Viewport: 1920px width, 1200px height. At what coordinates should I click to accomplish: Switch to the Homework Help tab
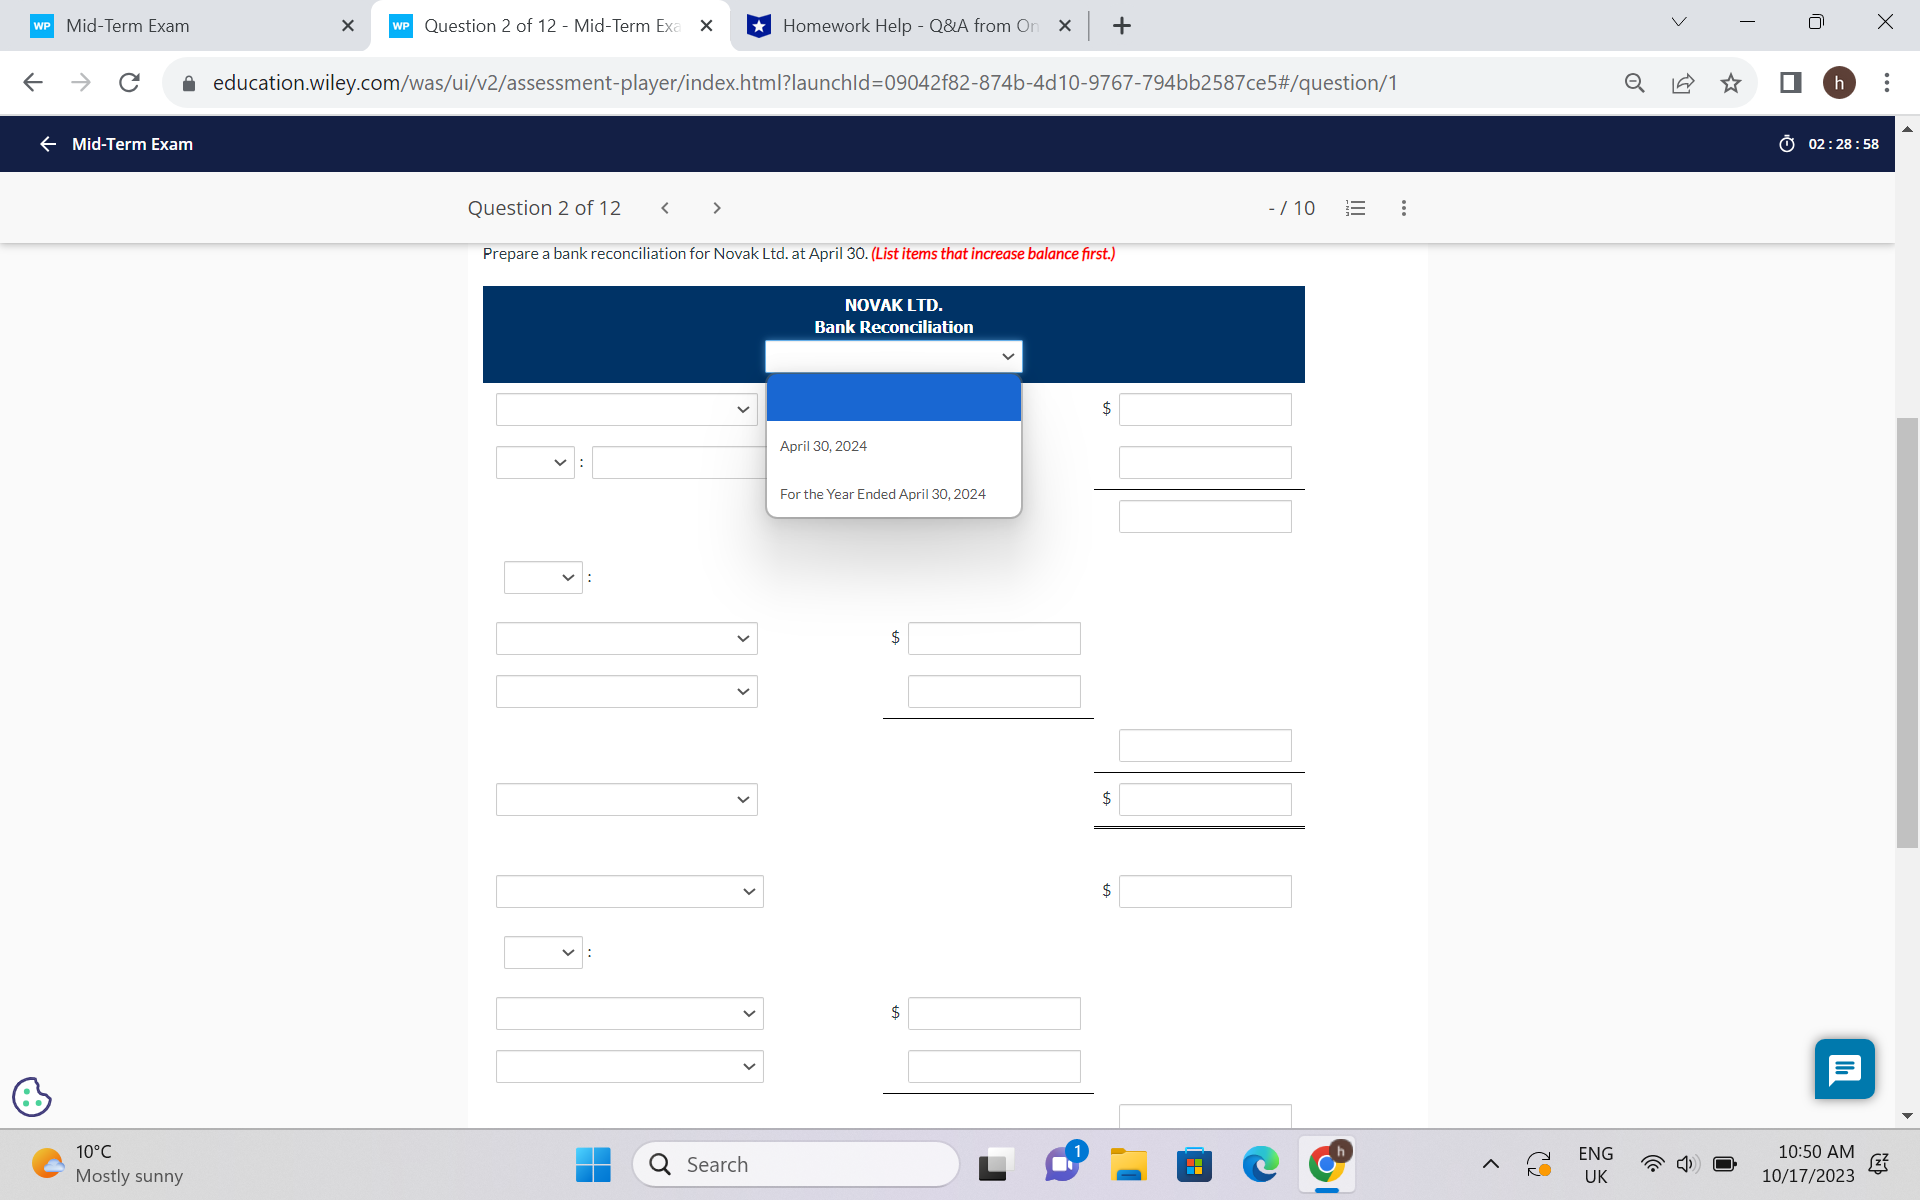tap(900, 25)
